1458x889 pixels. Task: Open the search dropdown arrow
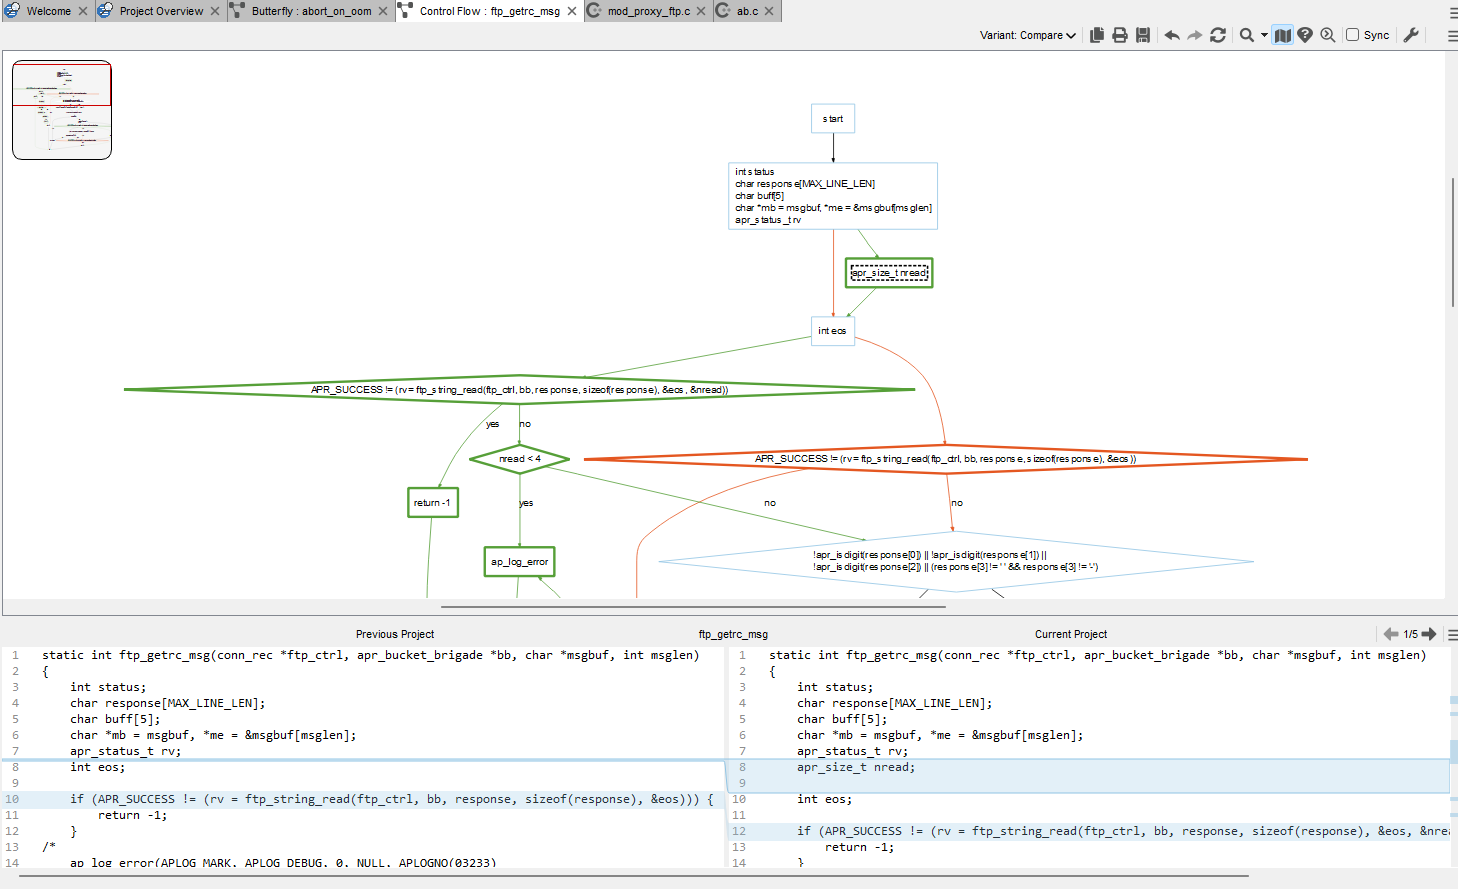(1264, 35)
